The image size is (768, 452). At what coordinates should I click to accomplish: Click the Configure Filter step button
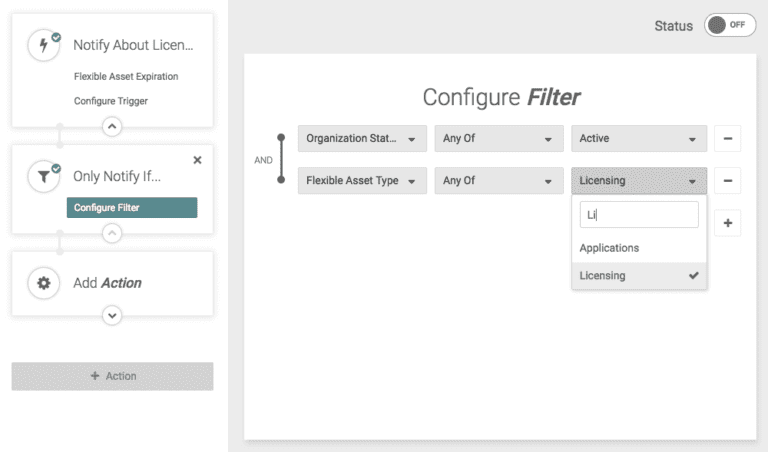pyautogui.click(x=132, y=208)
